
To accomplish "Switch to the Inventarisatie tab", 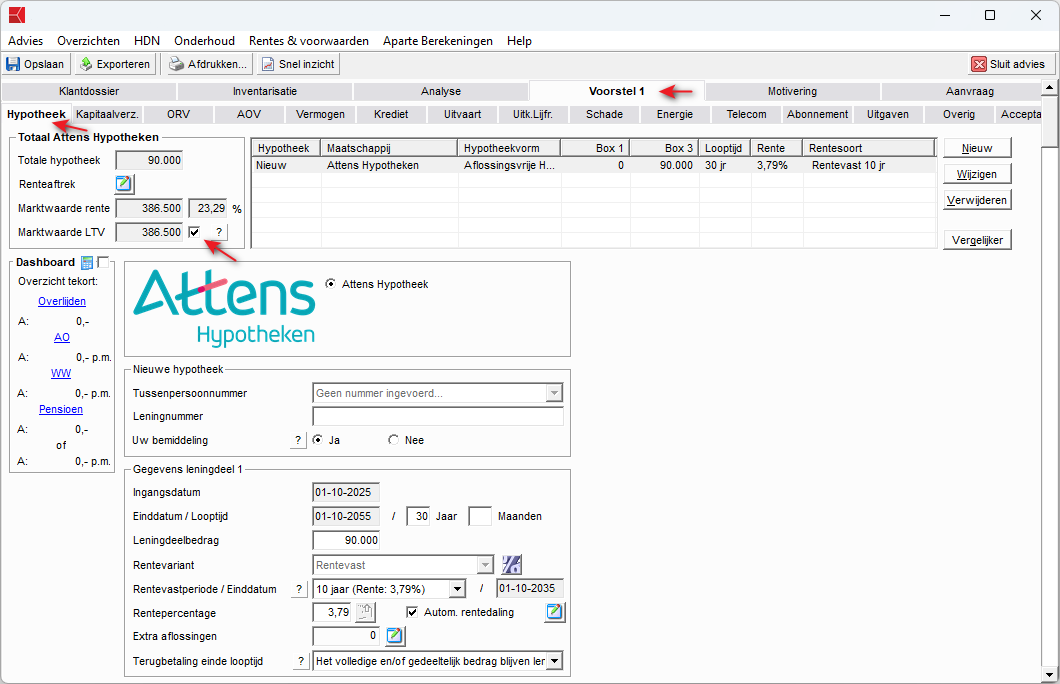I will click(x=265, y=91).
